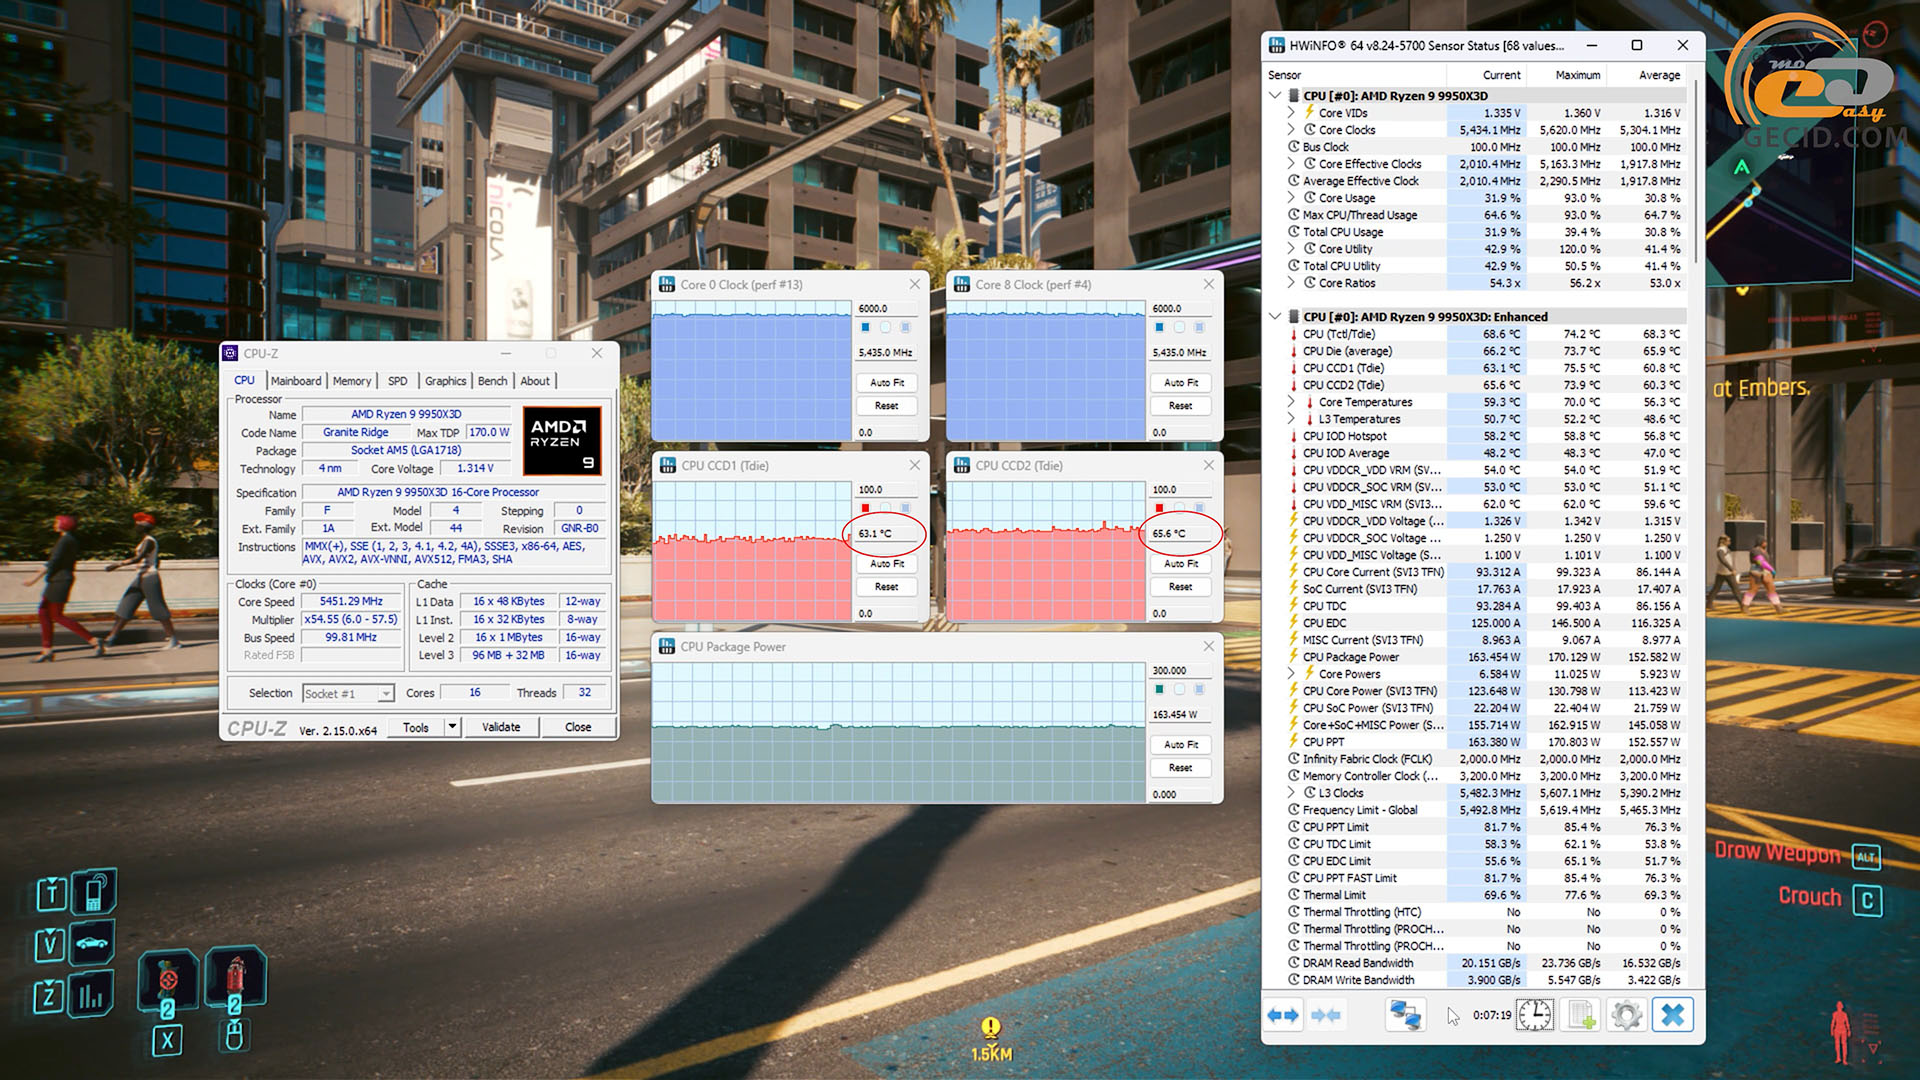Collapse the 9950X3D: Enhanced sensor group
Screen dimensions: 1920x1080
point(1275,317)
